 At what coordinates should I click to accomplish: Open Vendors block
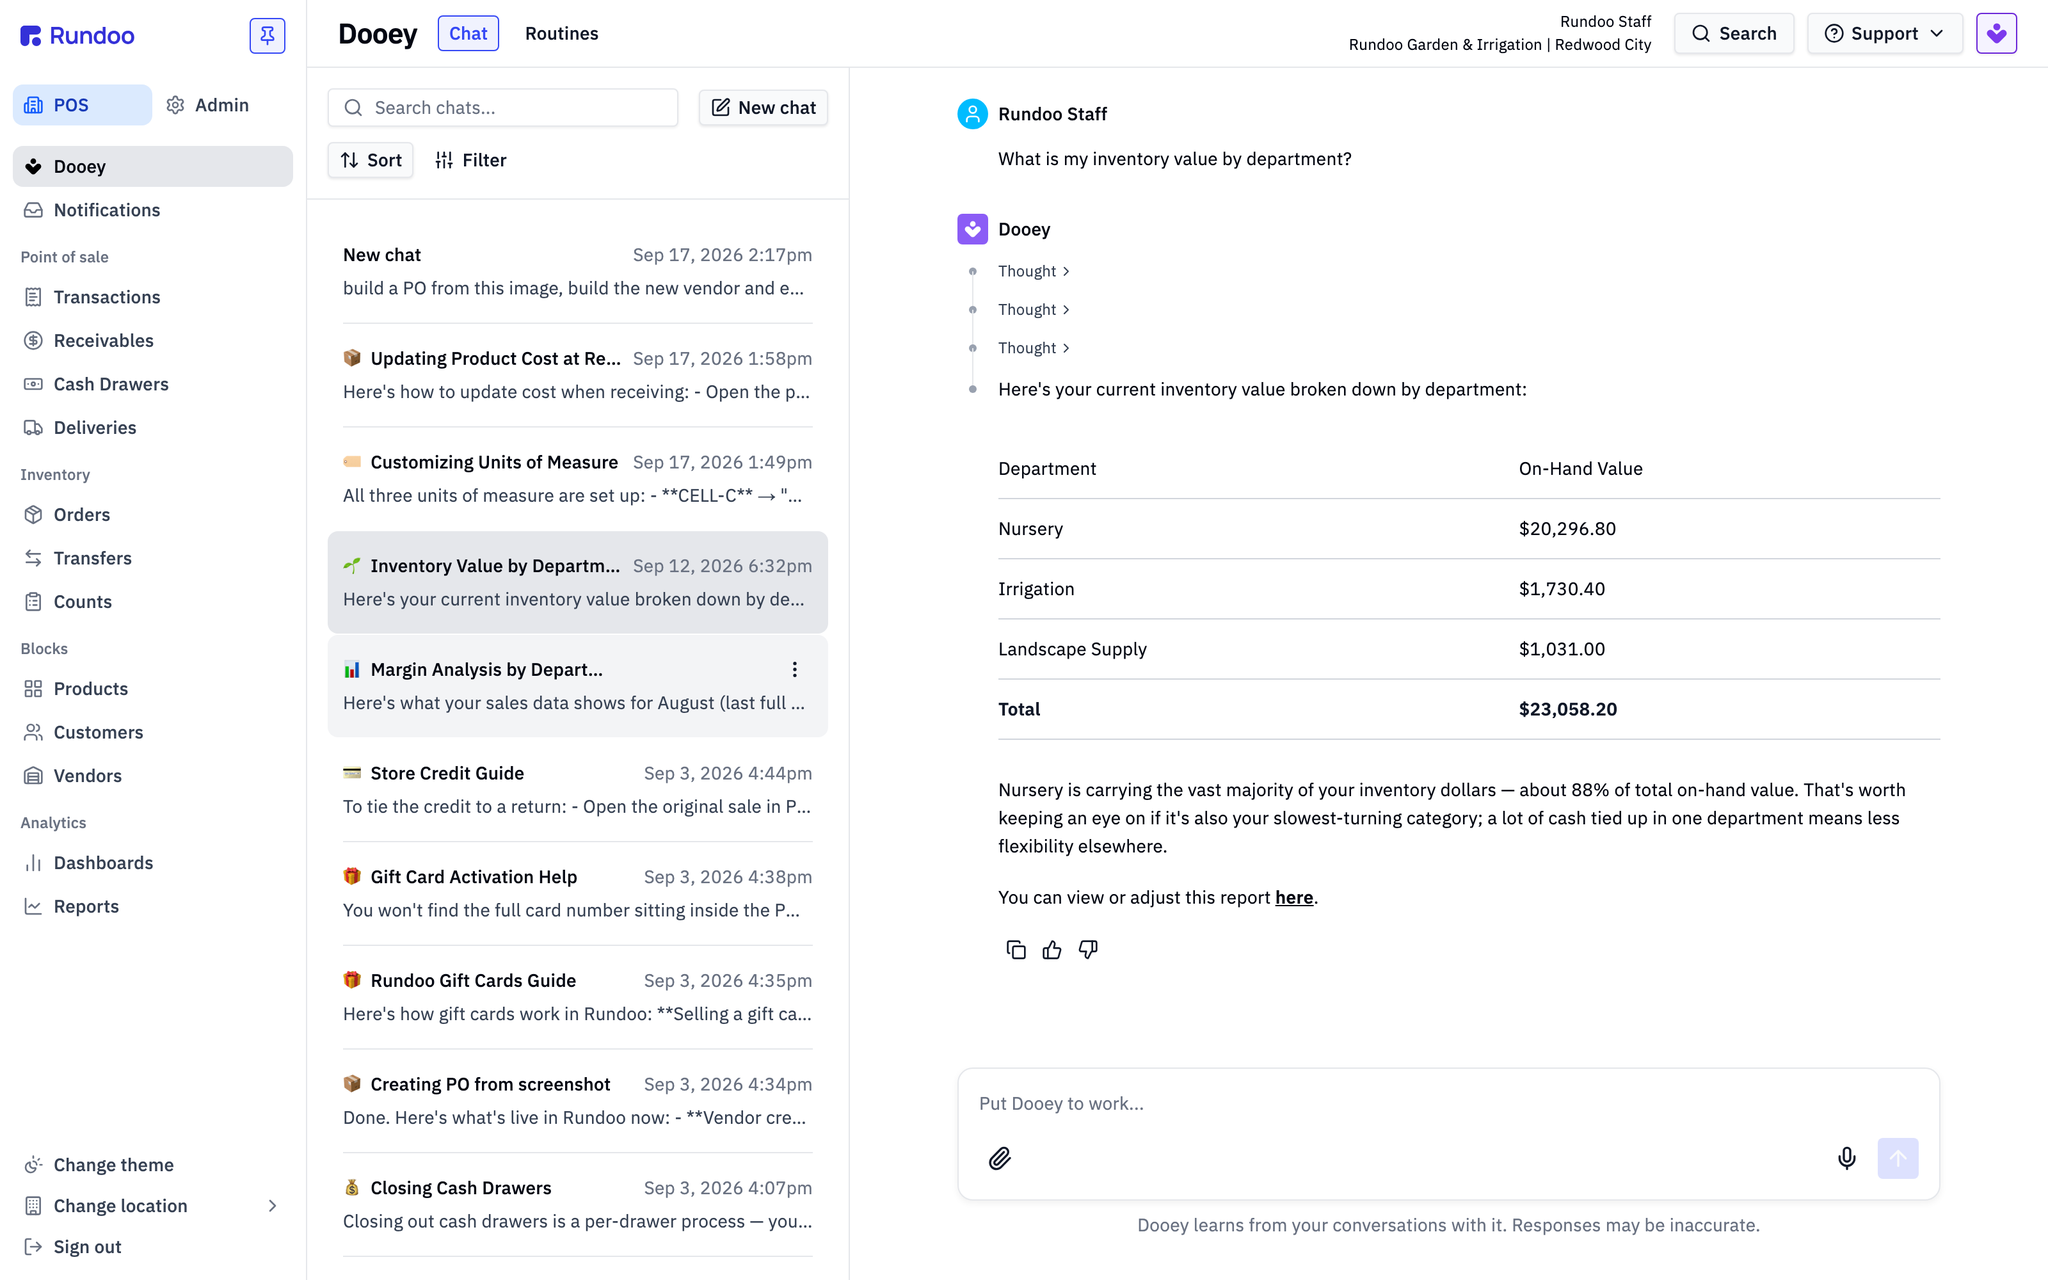[x=152, y=776]
